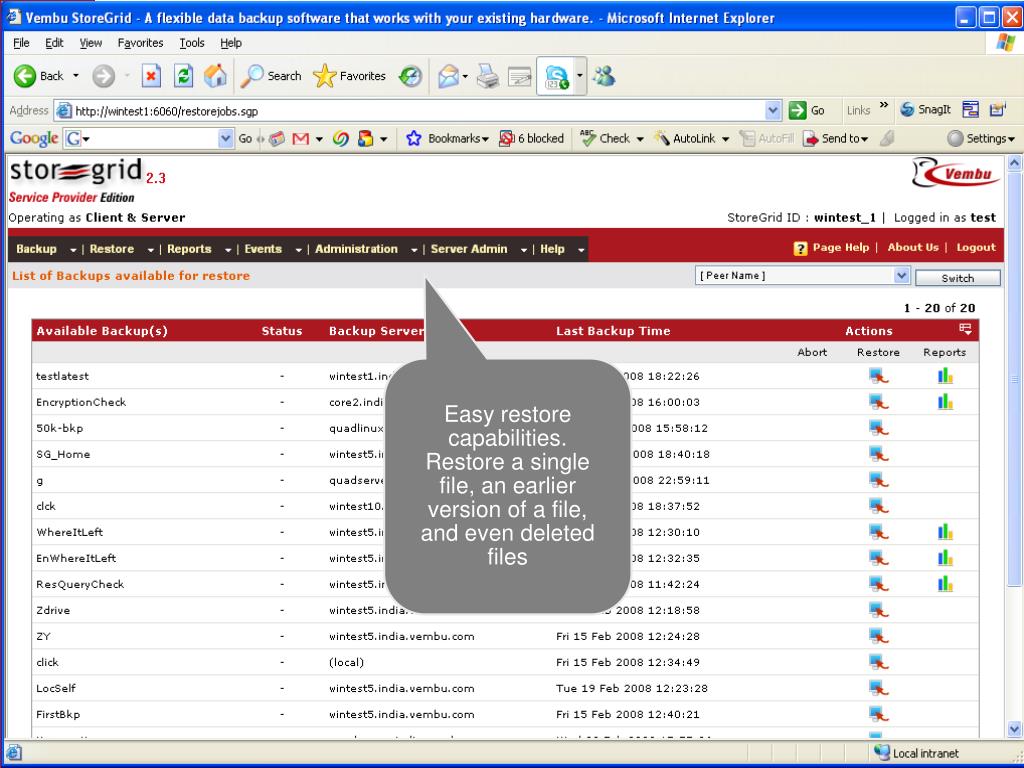Expand the Backup menu dropdown arrow

[73, 249]
